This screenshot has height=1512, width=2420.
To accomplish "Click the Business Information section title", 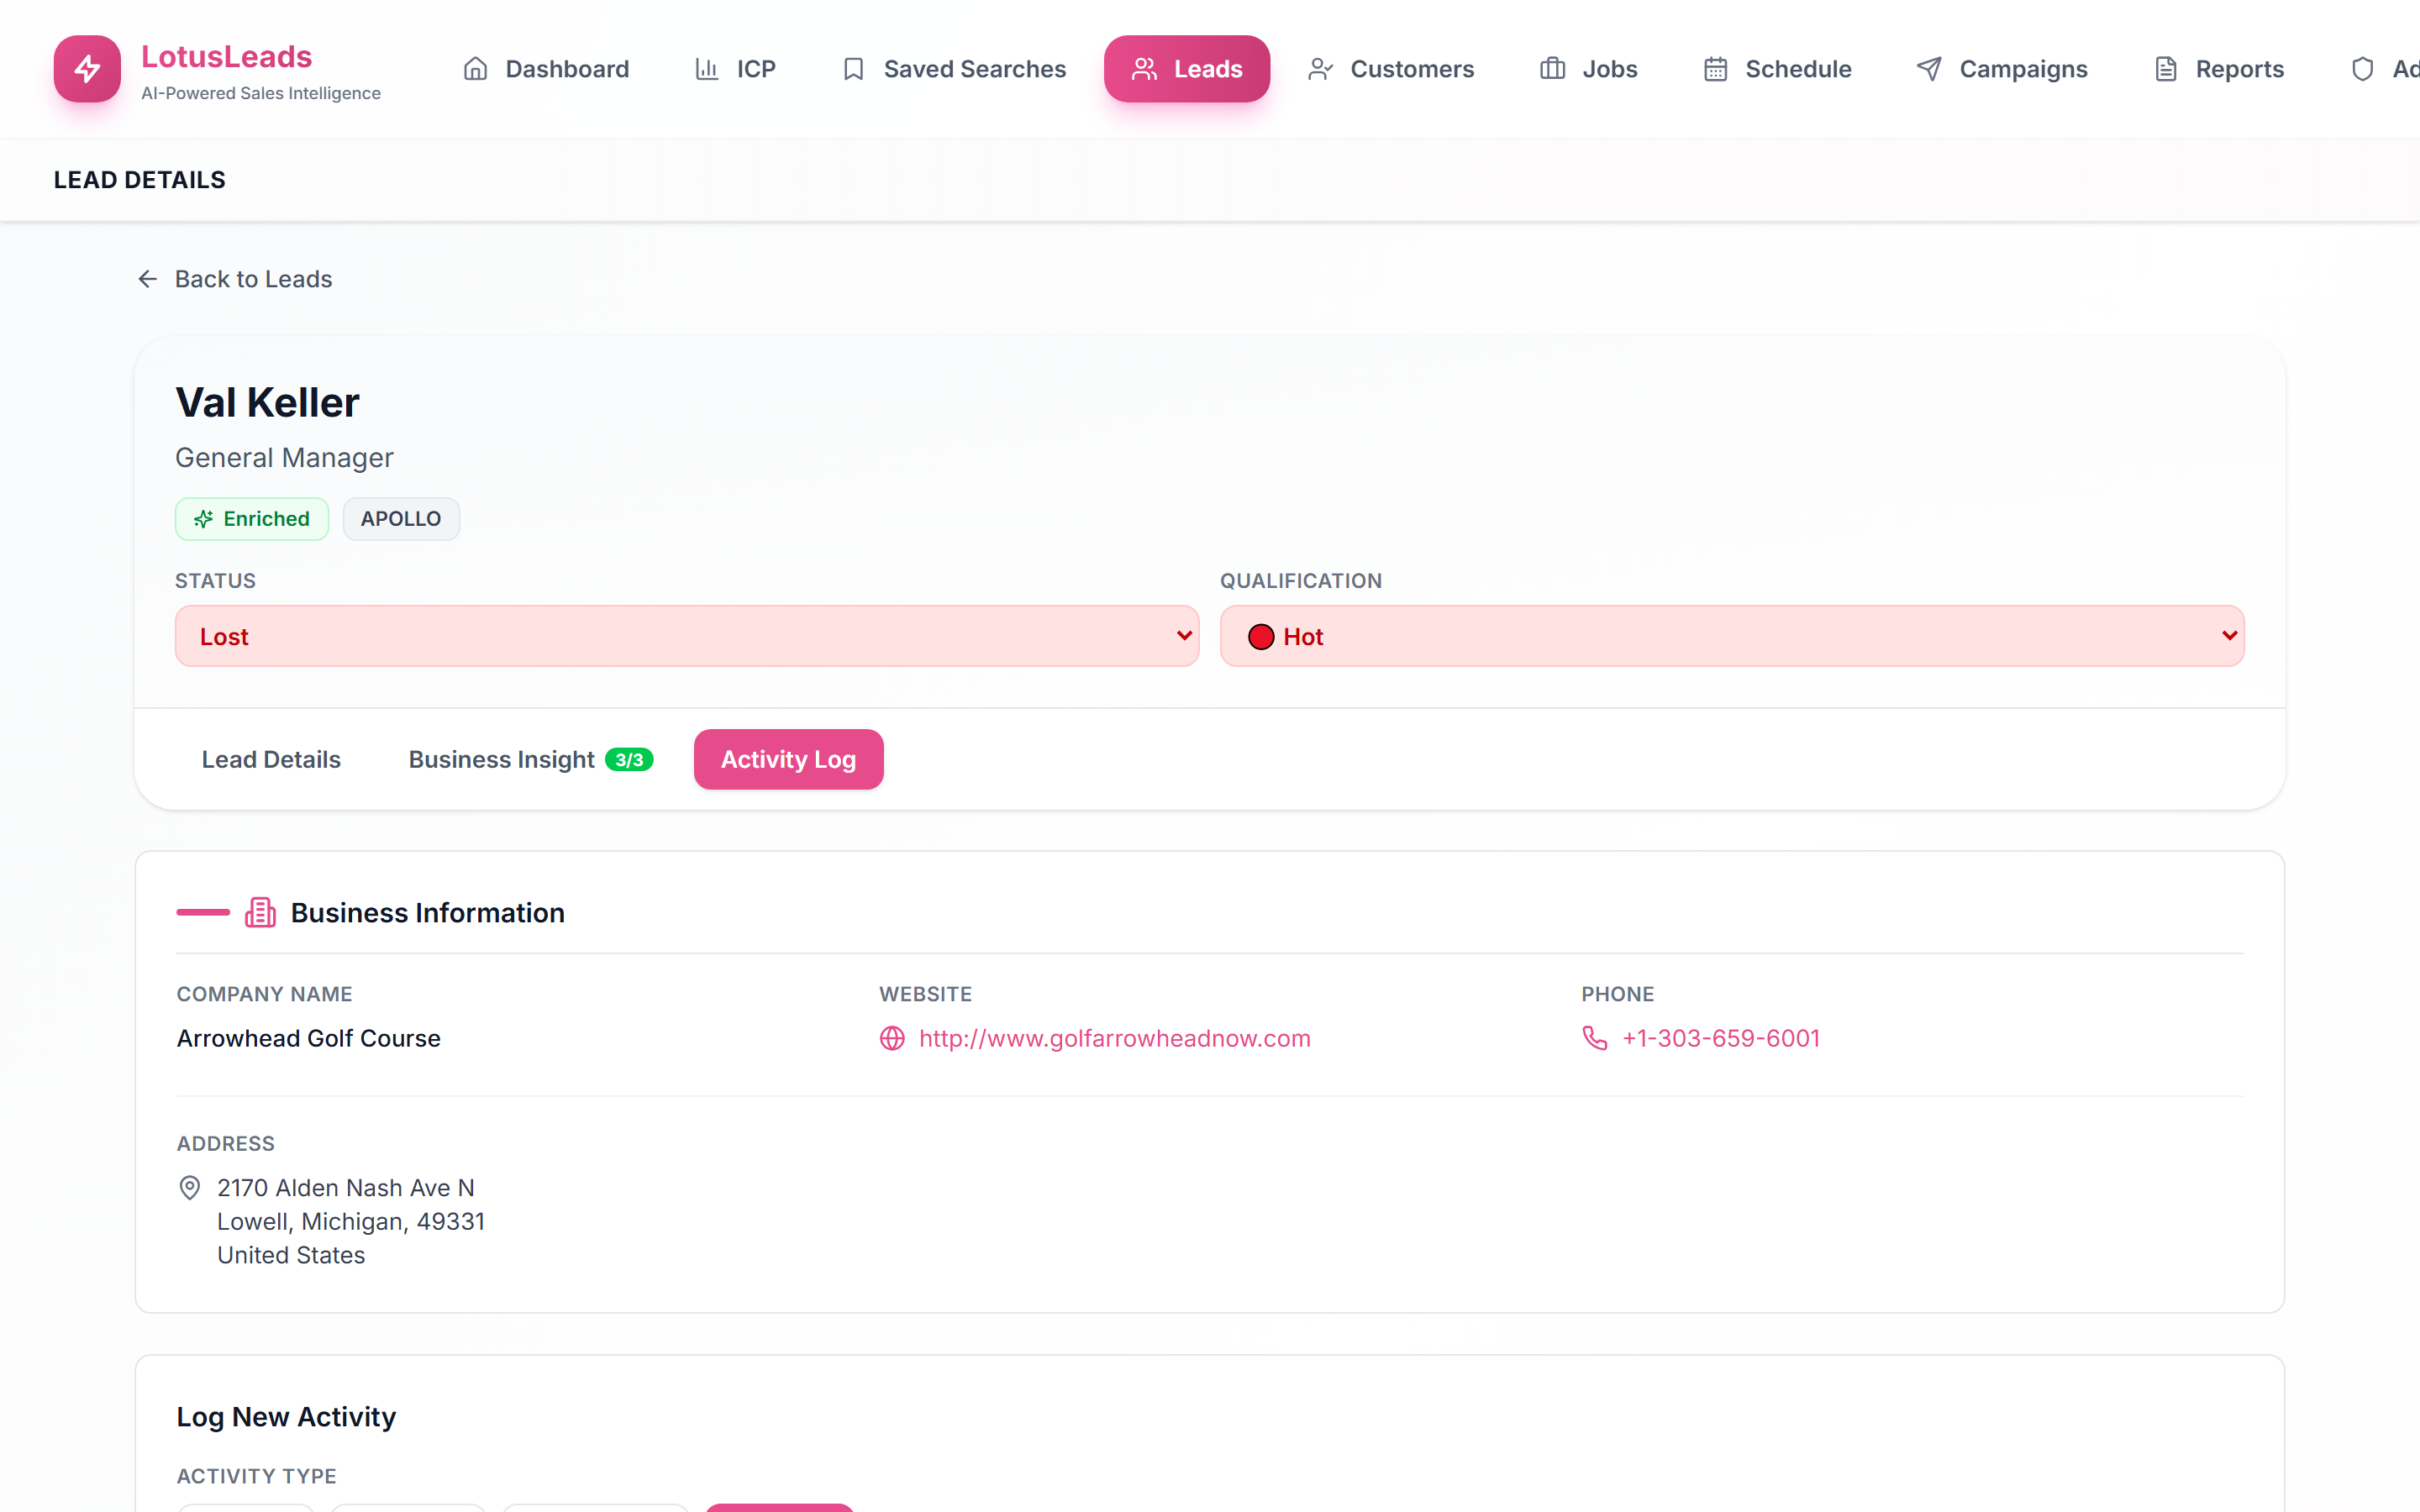I will 428,913.
